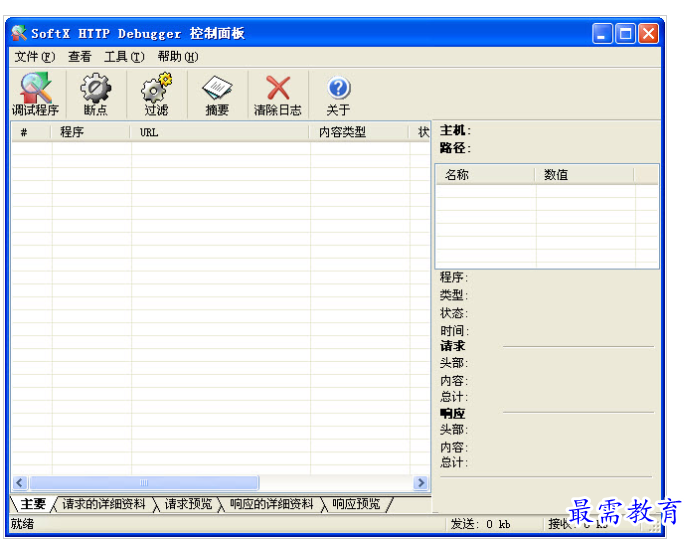Clear the log with 清除日志 icon
Viewport: 690px width, 543px height.
click(278, 94)
